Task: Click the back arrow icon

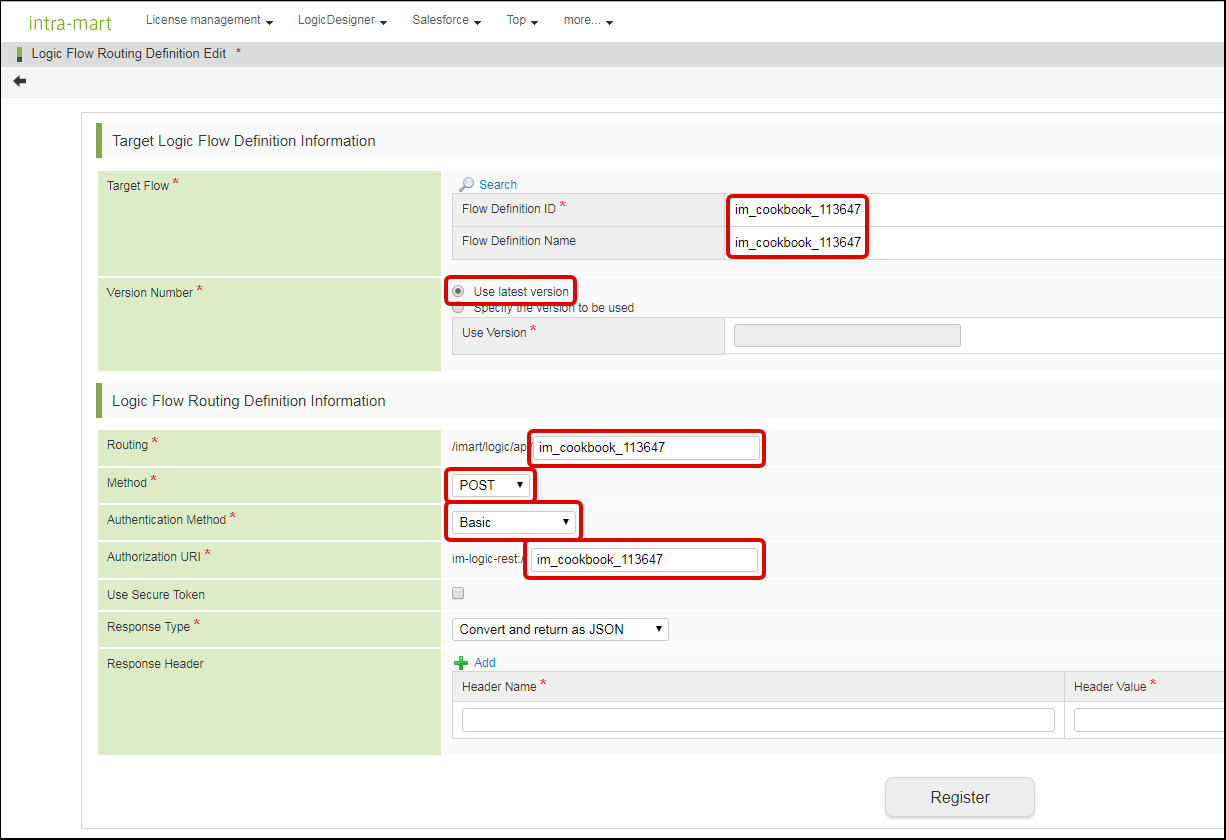Action: point(20,81)
